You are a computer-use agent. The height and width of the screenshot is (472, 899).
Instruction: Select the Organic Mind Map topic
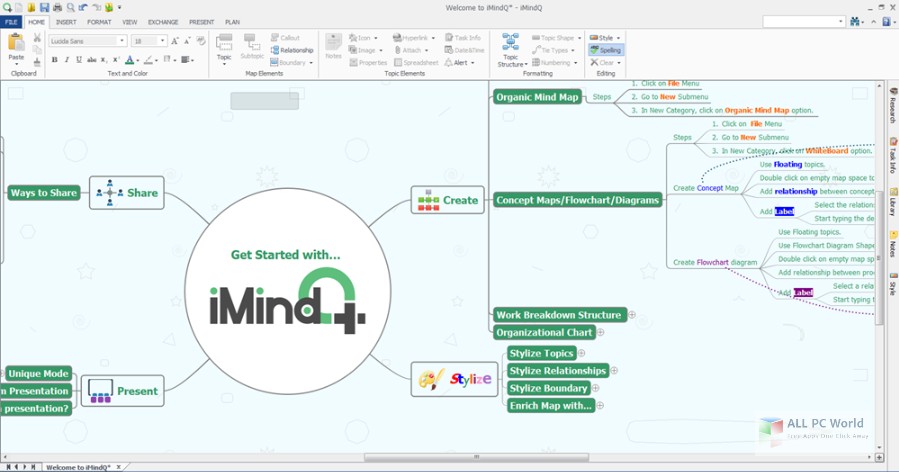537,97
